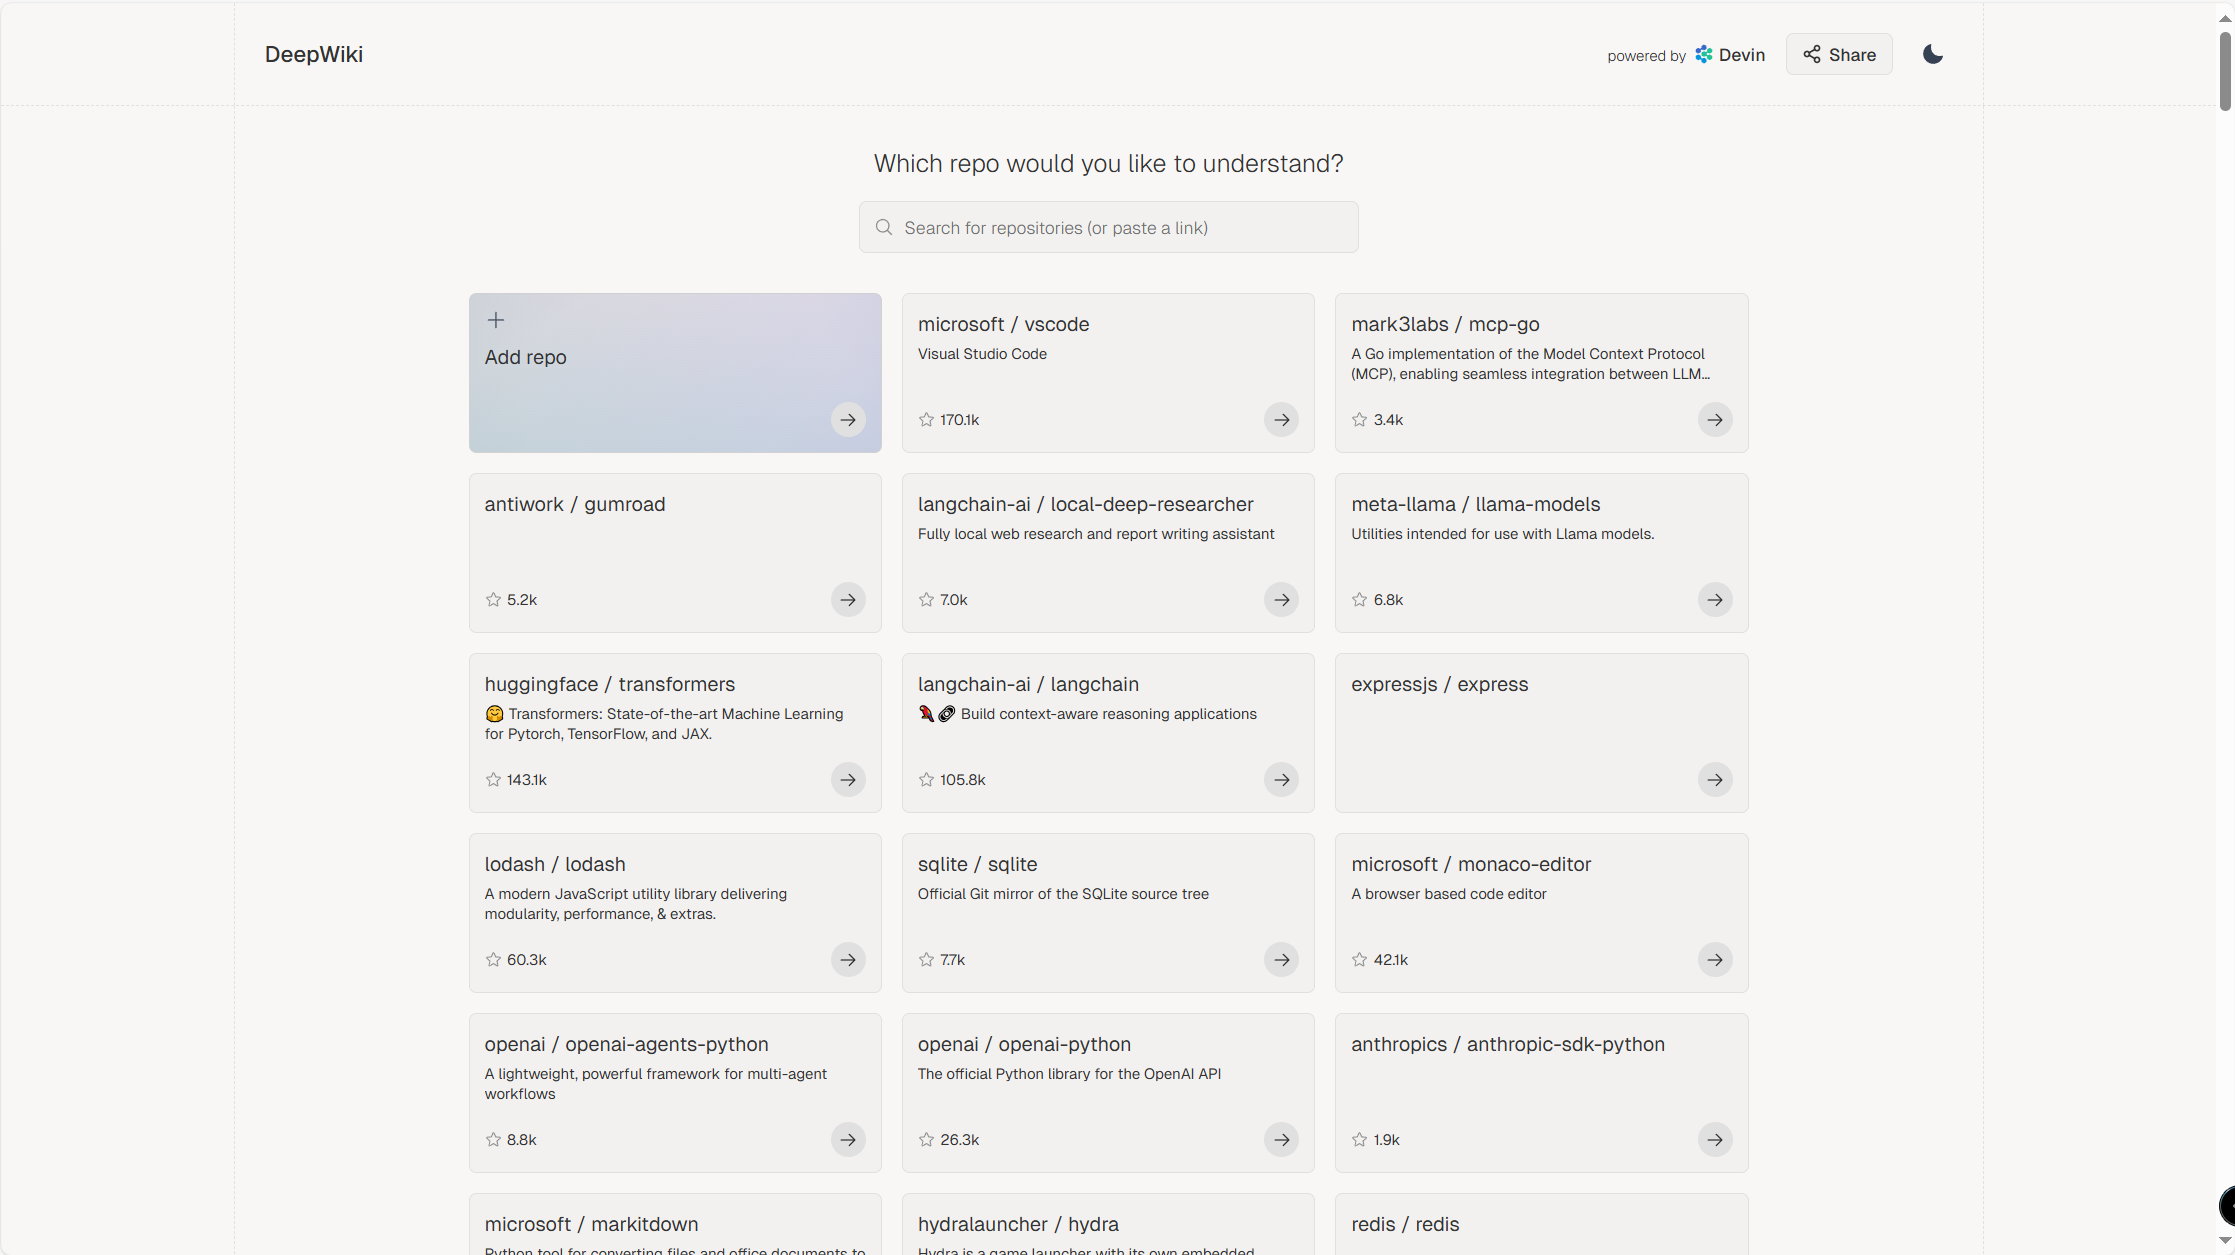Open arrow on anthropic-sdk-python card
2235x1255 pixels.
pos(1715,1139)
